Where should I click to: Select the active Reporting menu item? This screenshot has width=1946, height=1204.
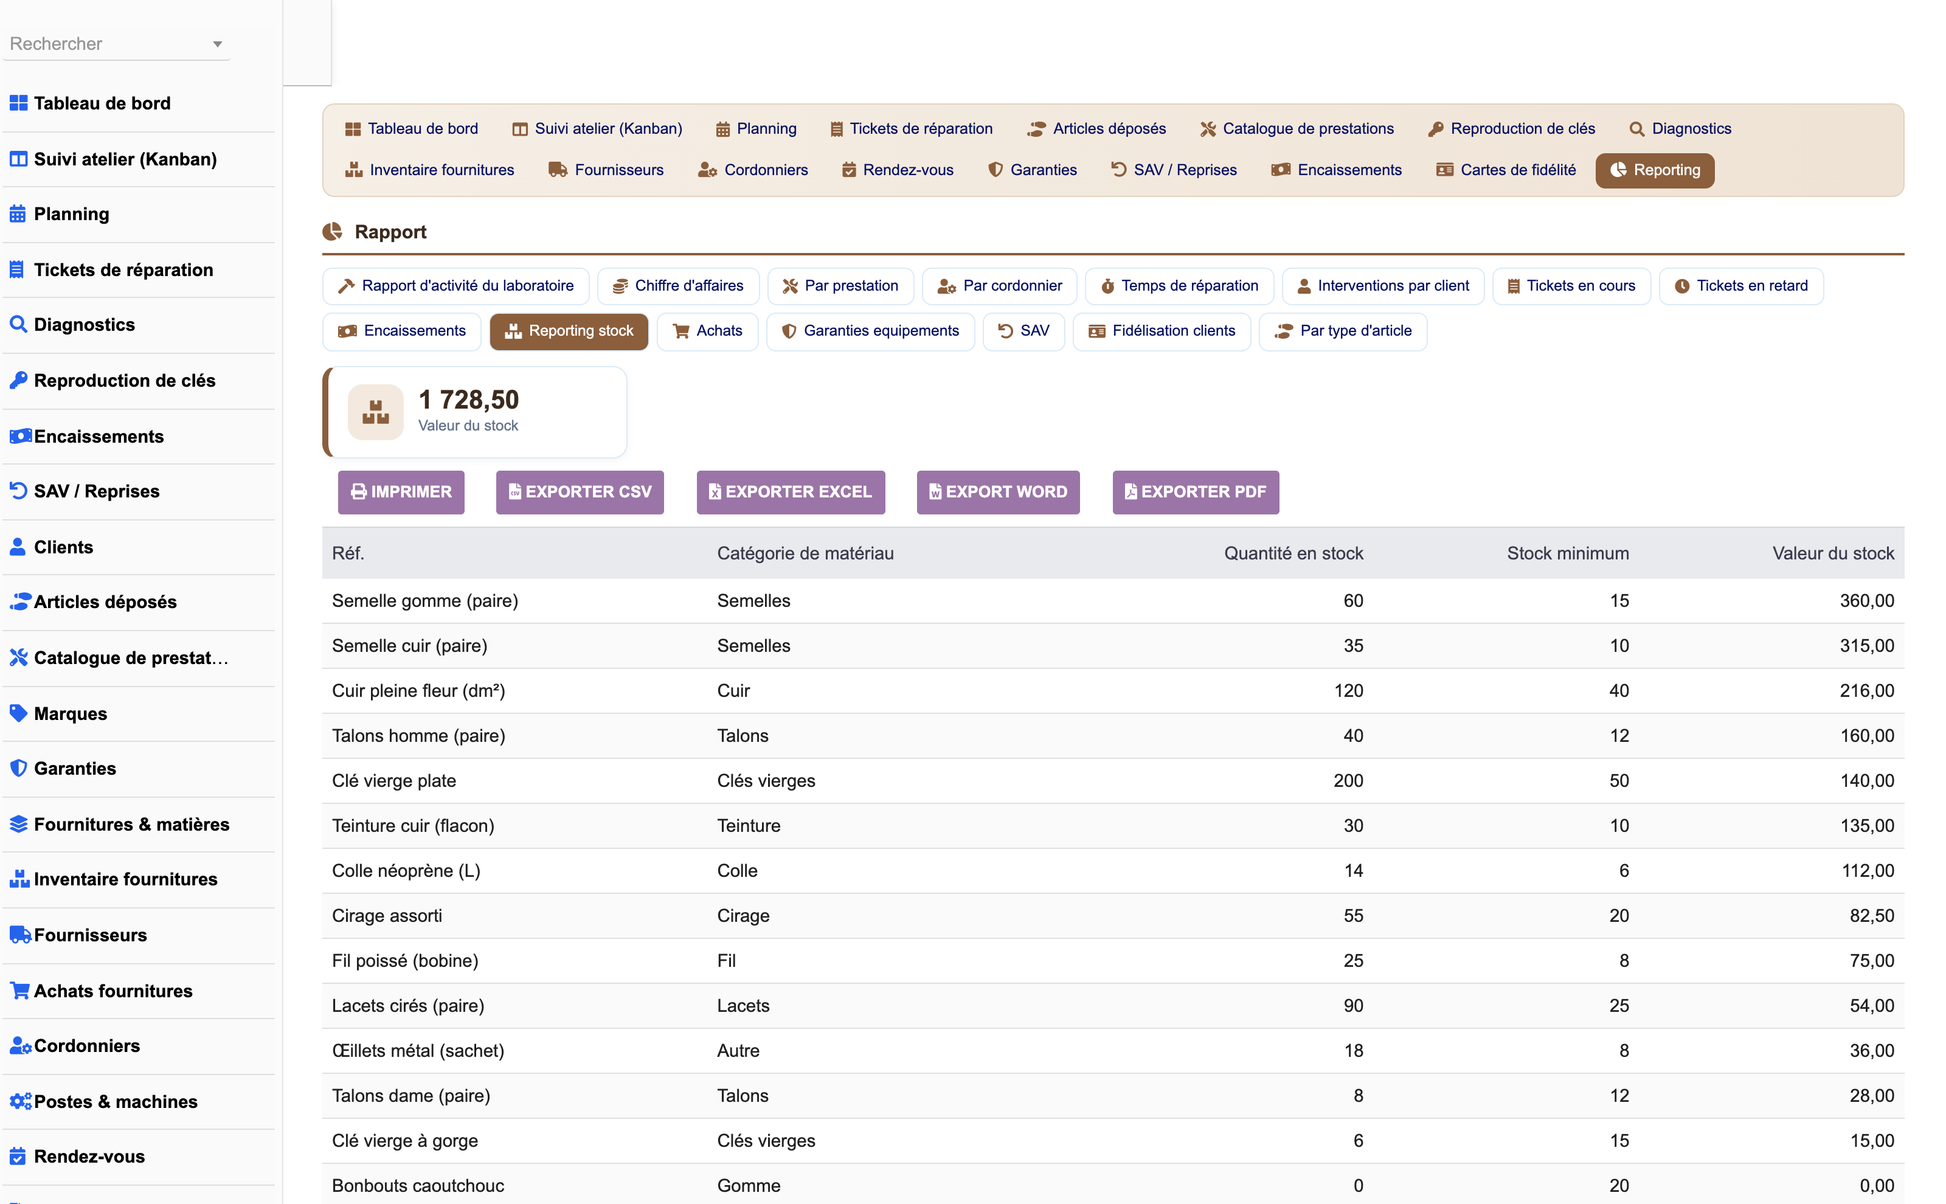coord(1655,170)
